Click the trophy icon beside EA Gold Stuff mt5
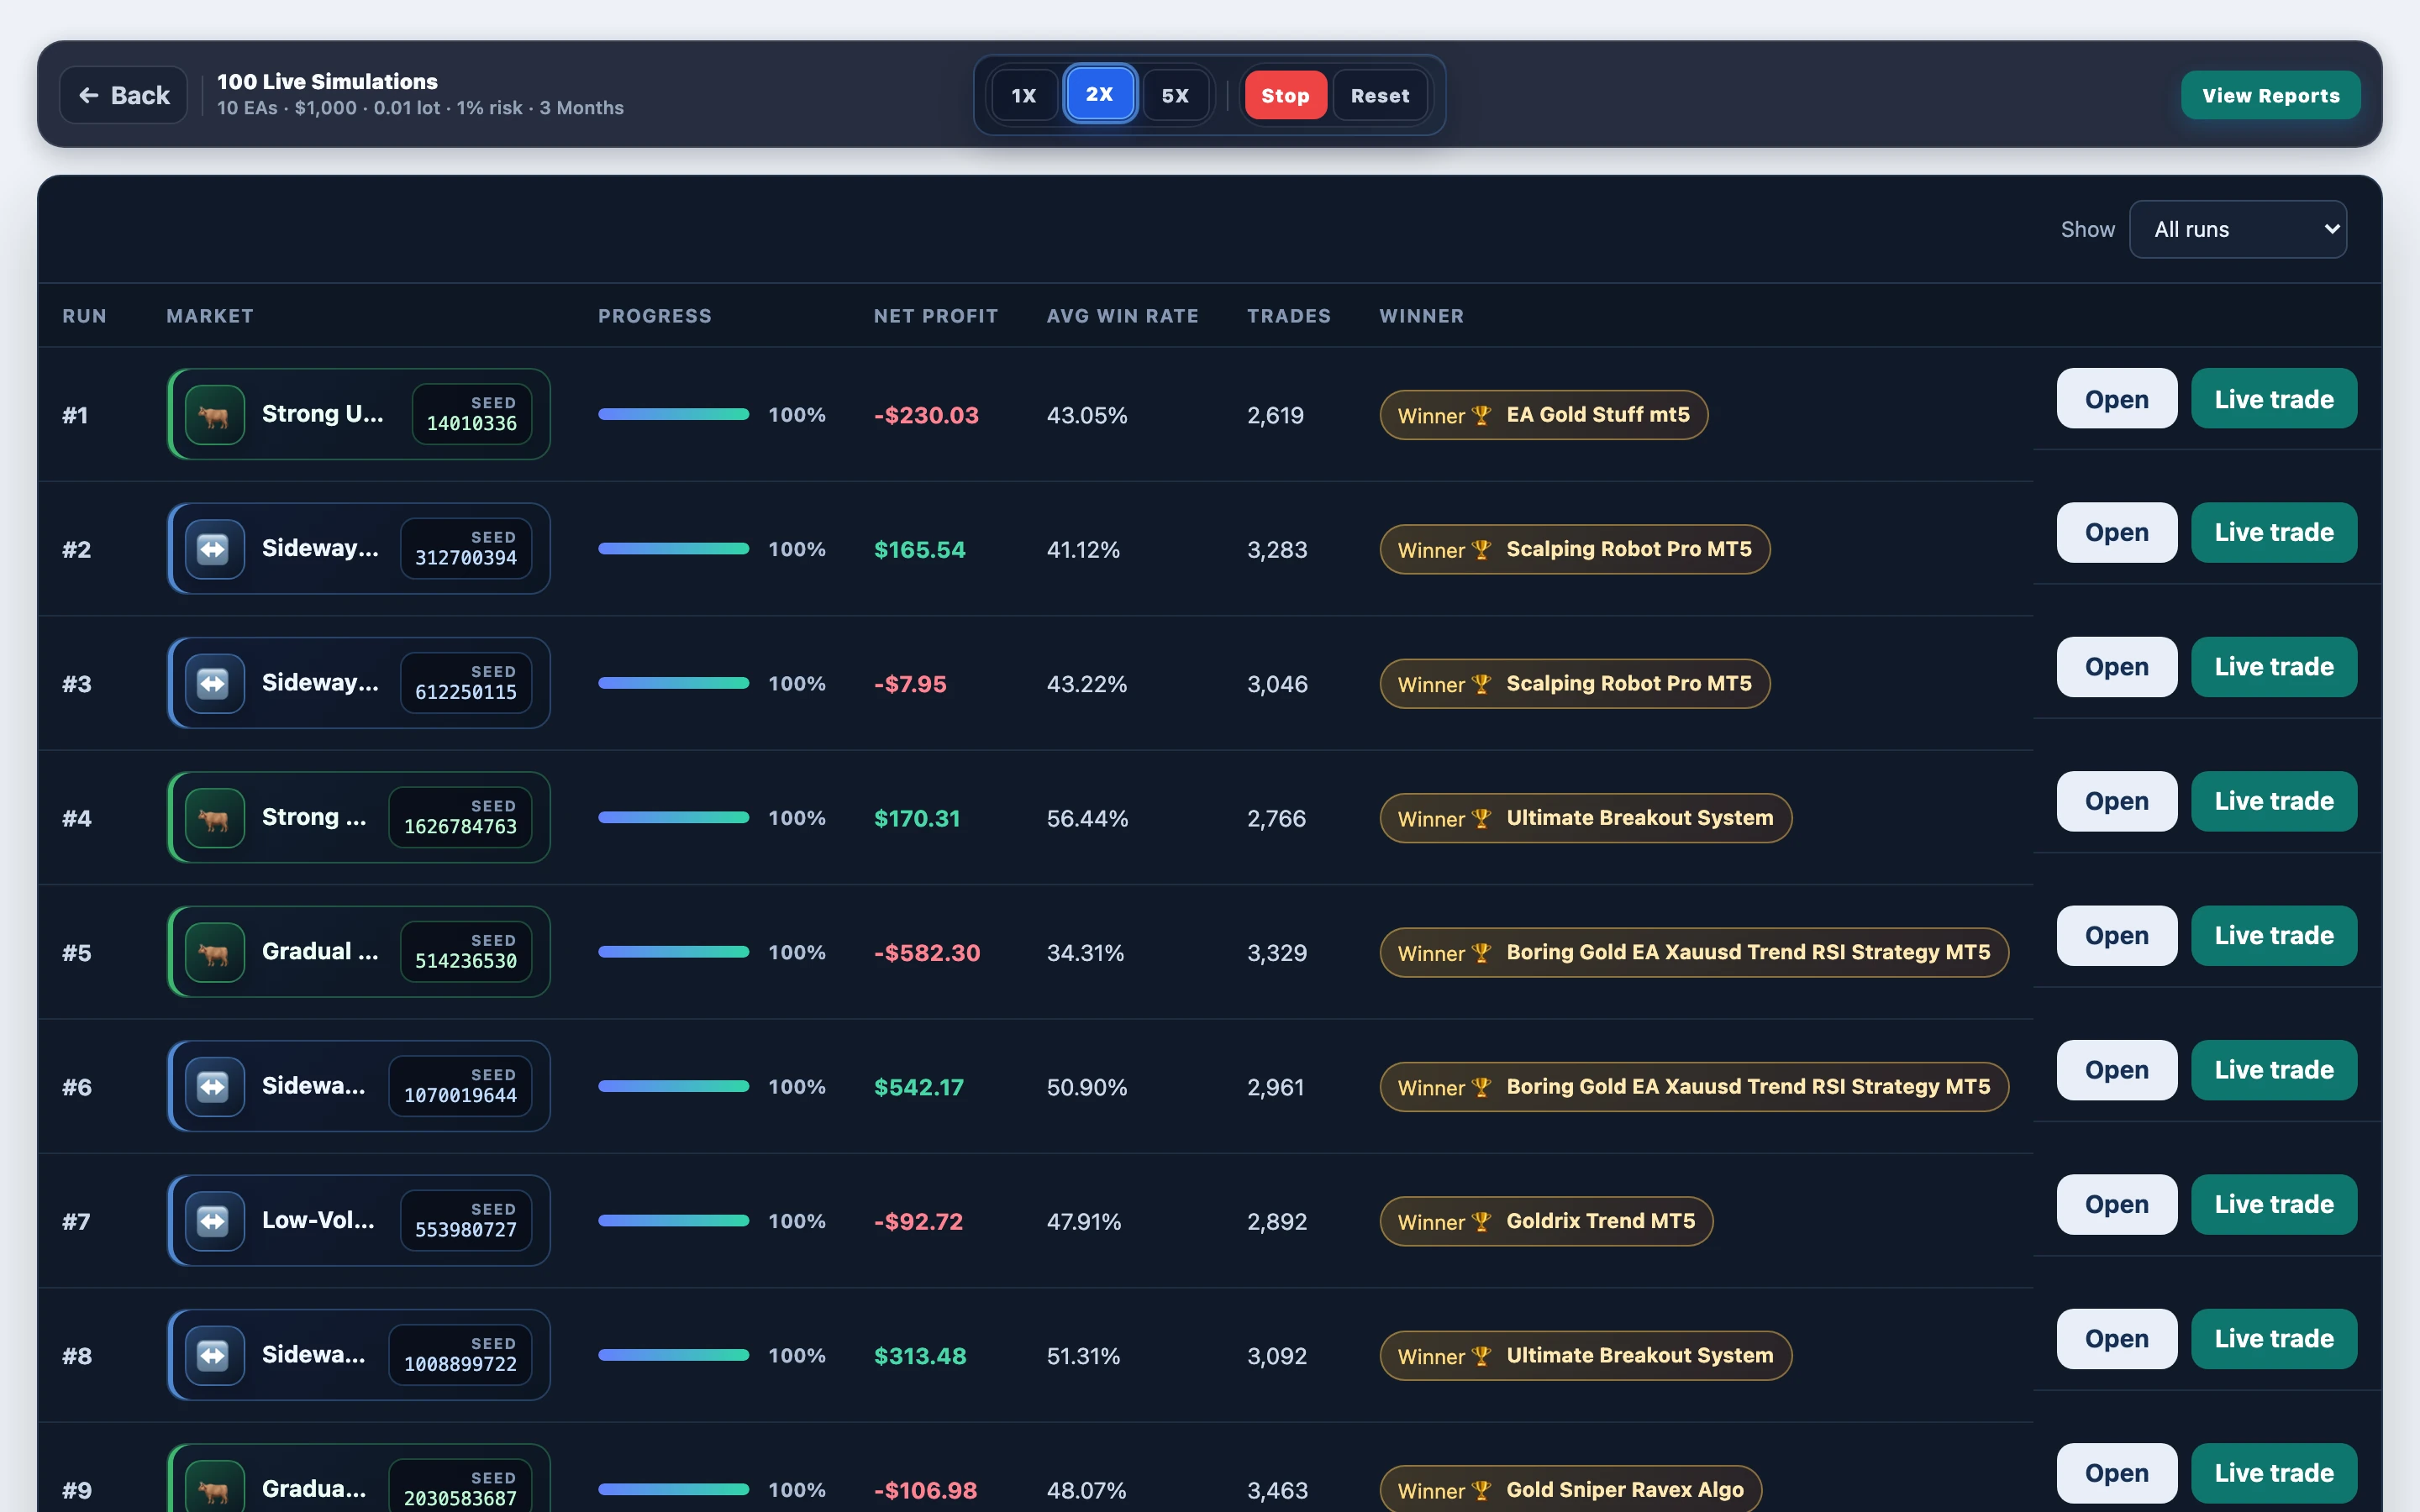Screen dimensions: 2420x1512 (x=1482, y=415)
